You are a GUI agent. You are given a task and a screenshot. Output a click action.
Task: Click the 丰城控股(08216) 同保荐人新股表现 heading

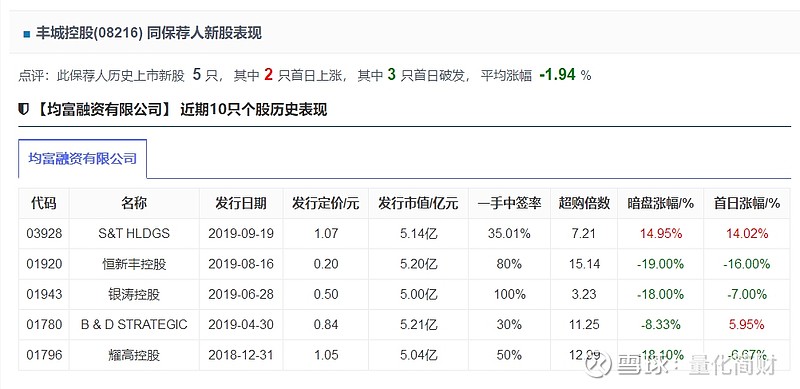148,34
